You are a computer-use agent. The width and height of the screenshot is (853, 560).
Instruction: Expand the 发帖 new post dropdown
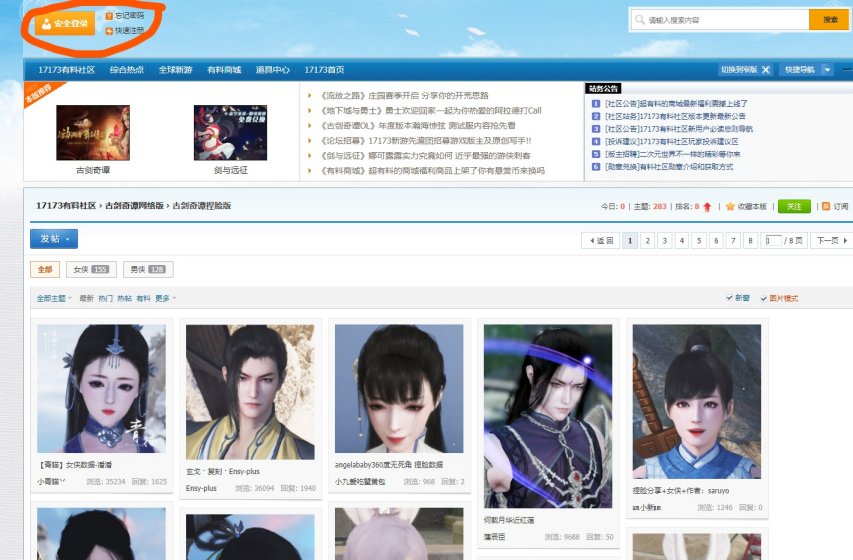(x=54, y=239)
